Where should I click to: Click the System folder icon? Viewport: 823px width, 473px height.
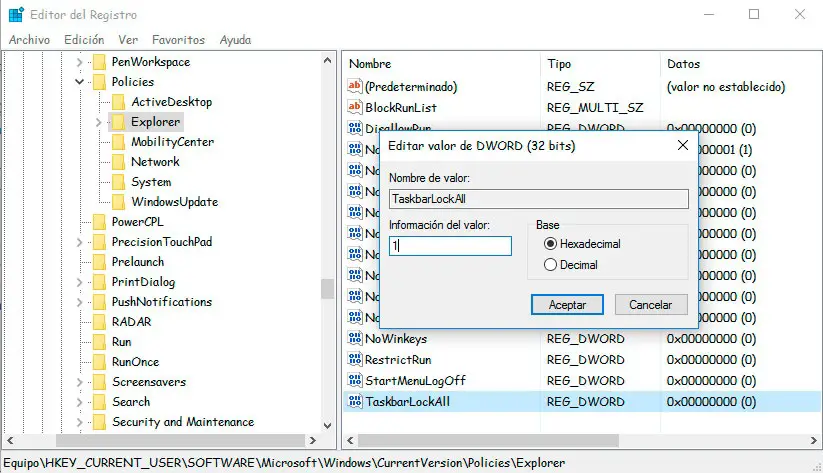pos(119,182)
